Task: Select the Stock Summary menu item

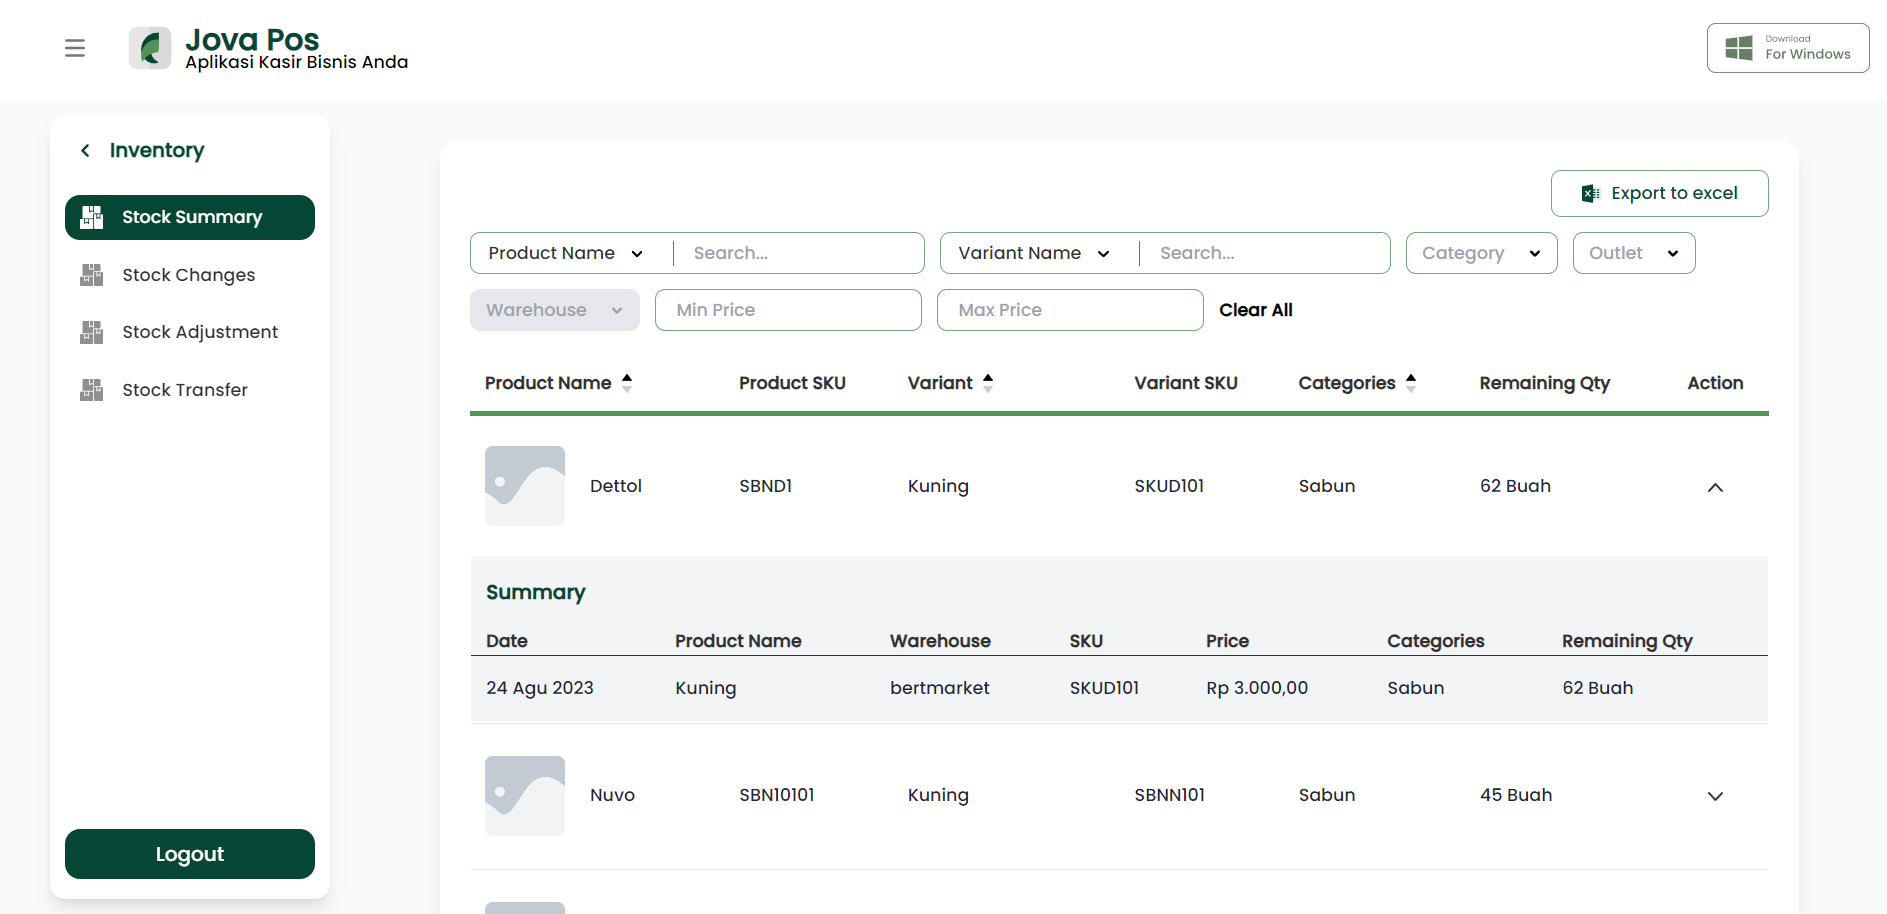Action: (x=190, y=217)
